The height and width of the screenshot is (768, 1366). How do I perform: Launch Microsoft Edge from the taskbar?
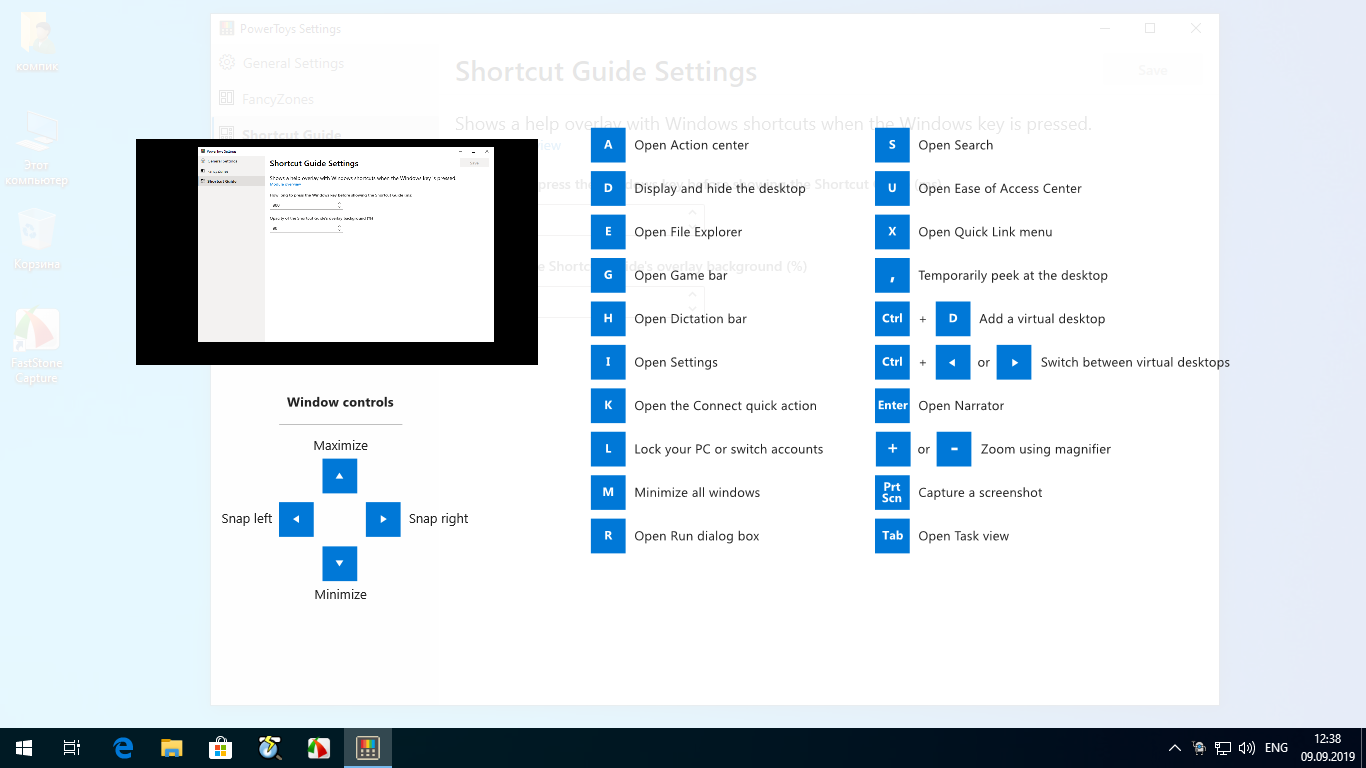[x=123, y=748]
